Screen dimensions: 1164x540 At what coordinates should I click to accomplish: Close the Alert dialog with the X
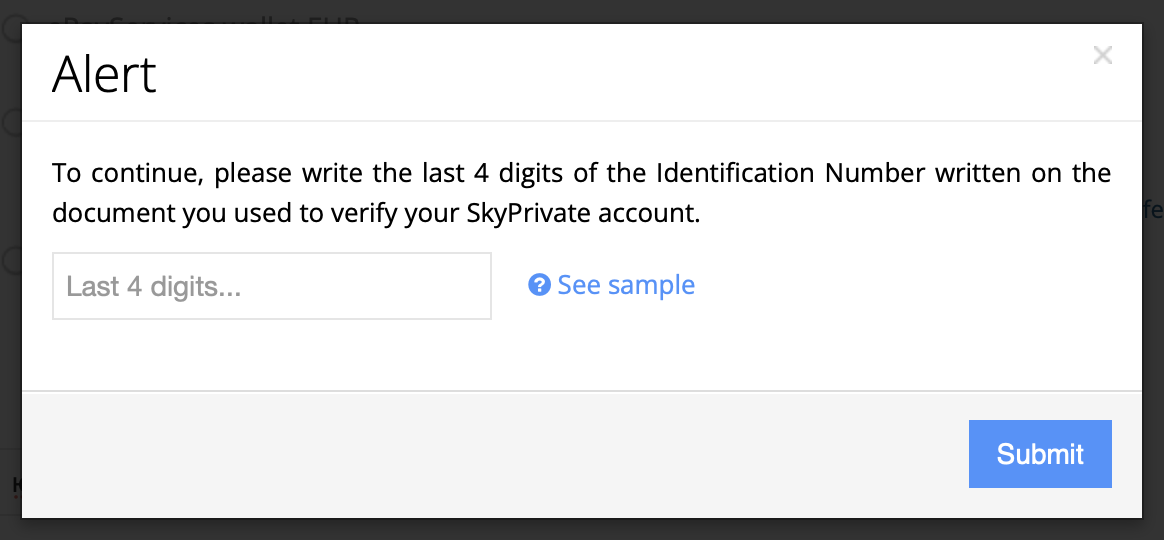click(1102, 55)
